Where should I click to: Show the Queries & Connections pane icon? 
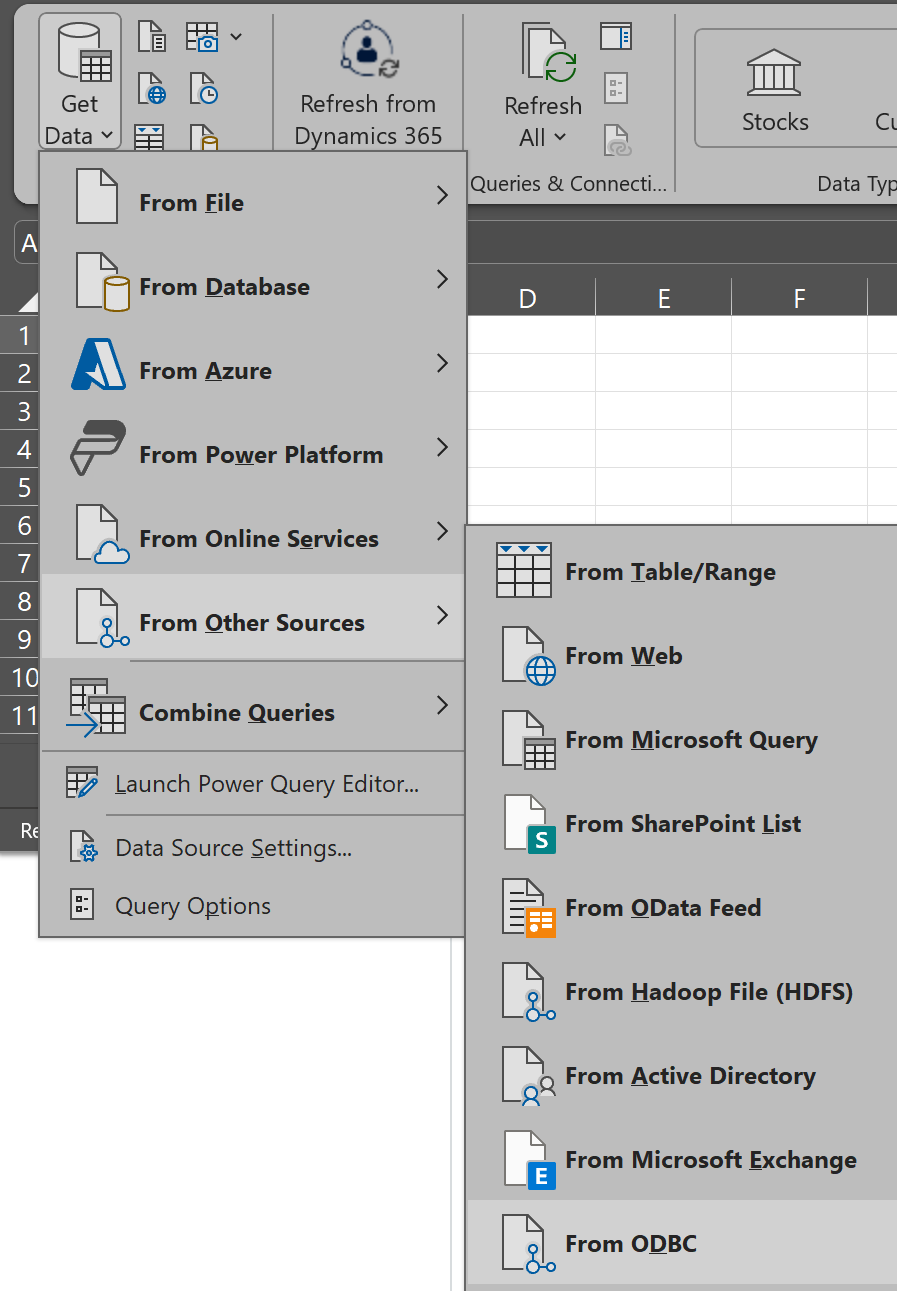pyautogui.click(x=616, y=37)
